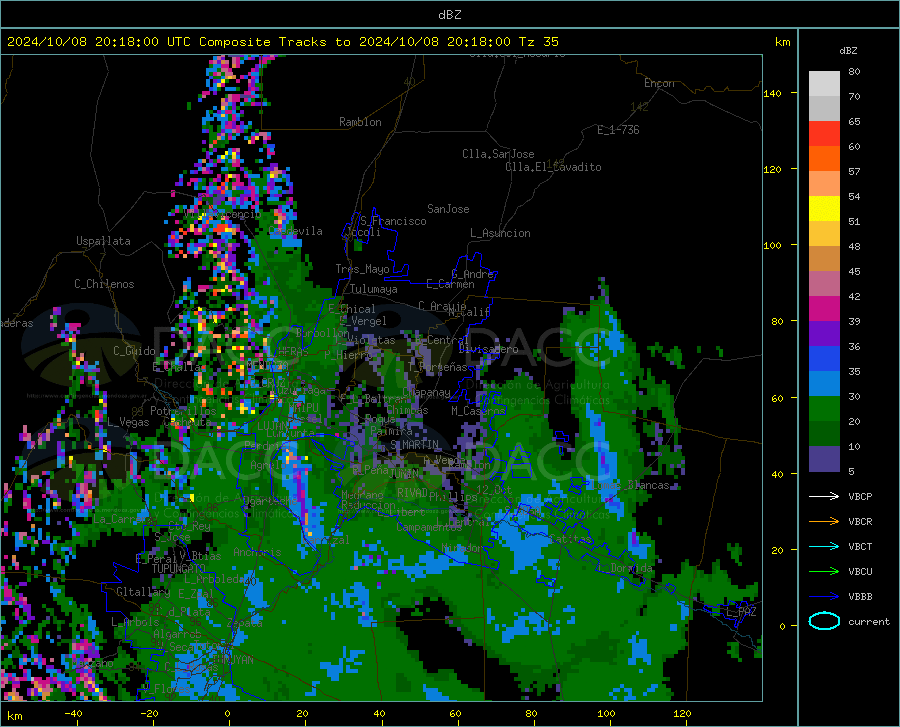
Task: Click the yellow composite tracks timestamp line
Action: click(x=282, y=41)
